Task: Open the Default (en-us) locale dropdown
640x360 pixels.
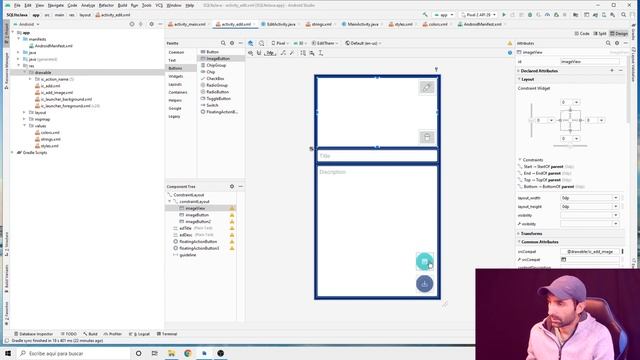Action: click(363, 43)
